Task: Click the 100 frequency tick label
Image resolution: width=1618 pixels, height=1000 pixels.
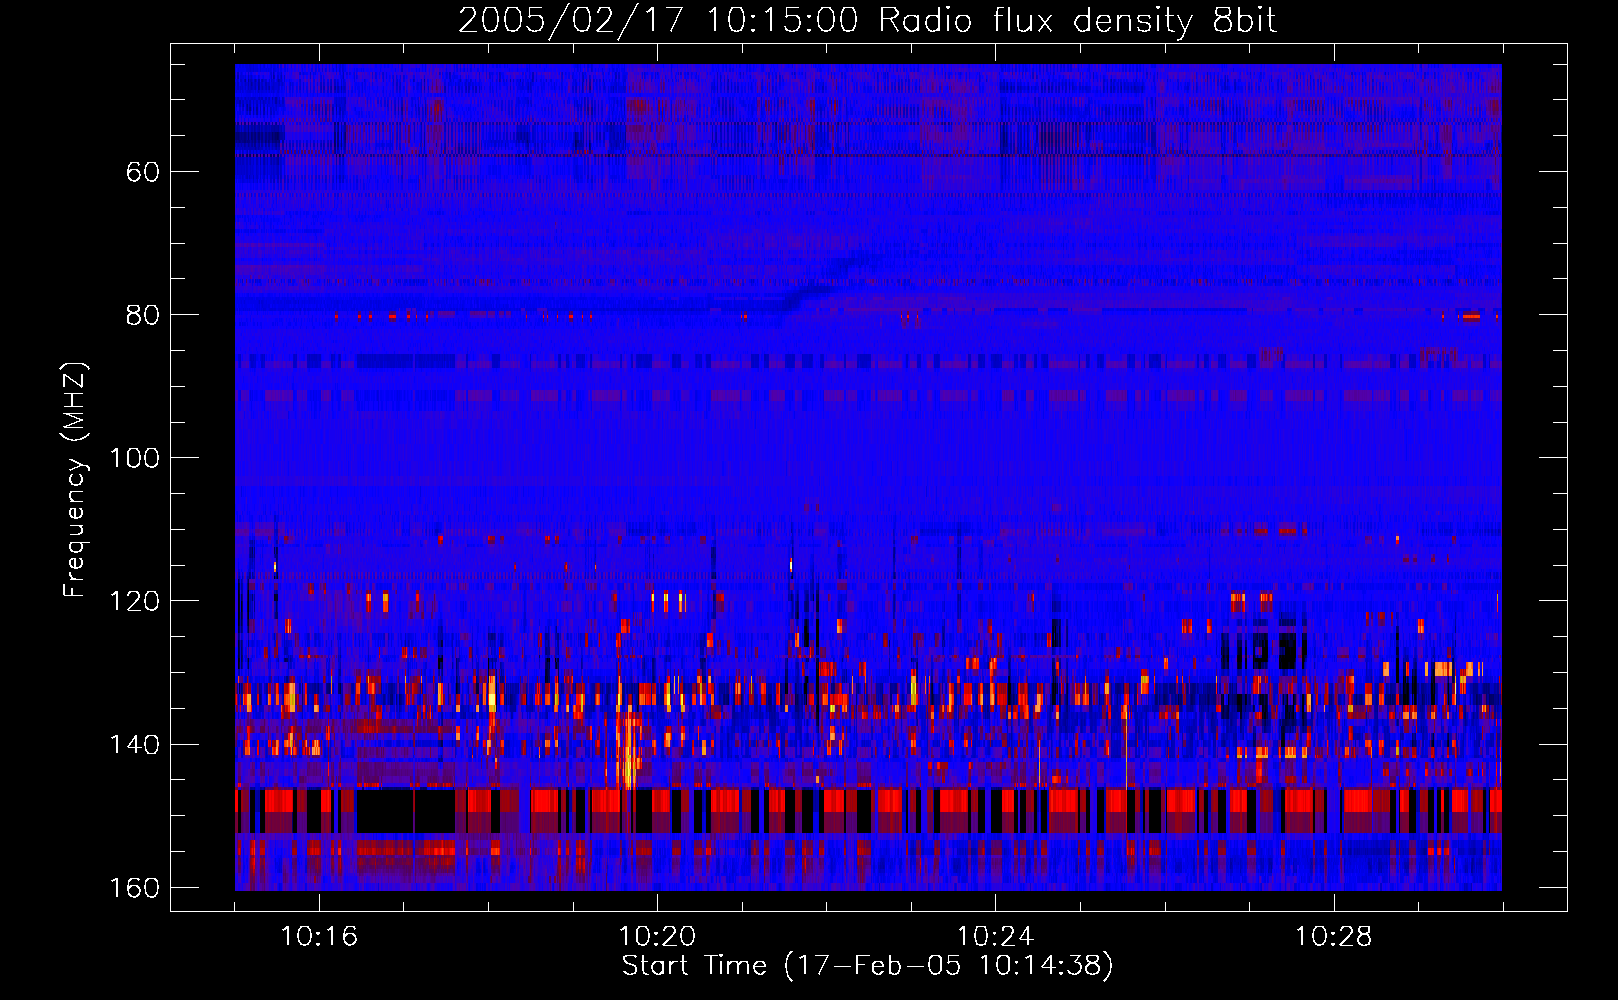Action: coord(135,458)
